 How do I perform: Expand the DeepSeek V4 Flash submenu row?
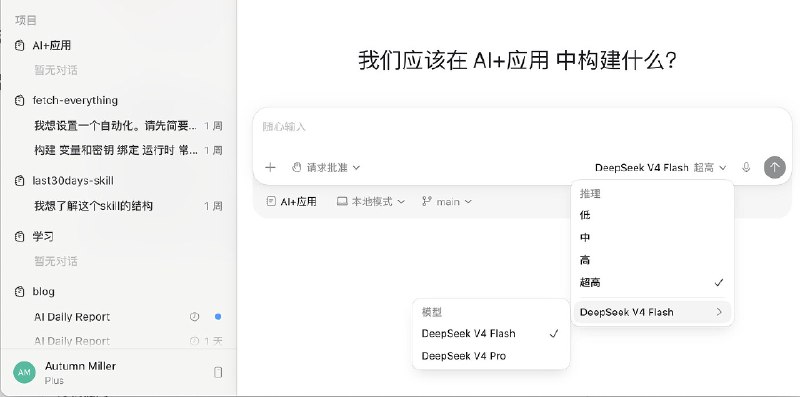pos(653,312)
